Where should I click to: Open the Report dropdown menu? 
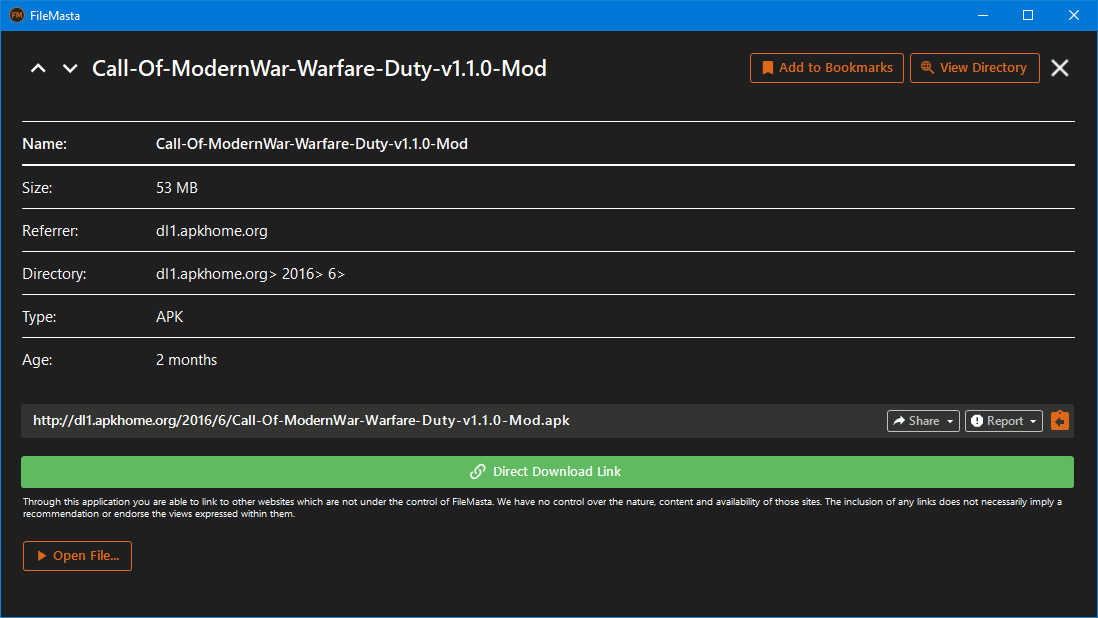click(1032, 420)
